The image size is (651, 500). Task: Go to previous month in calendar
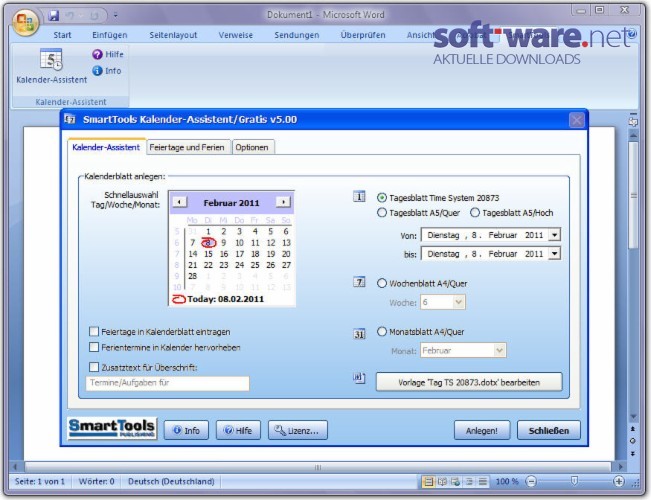[x=179, y=202]
